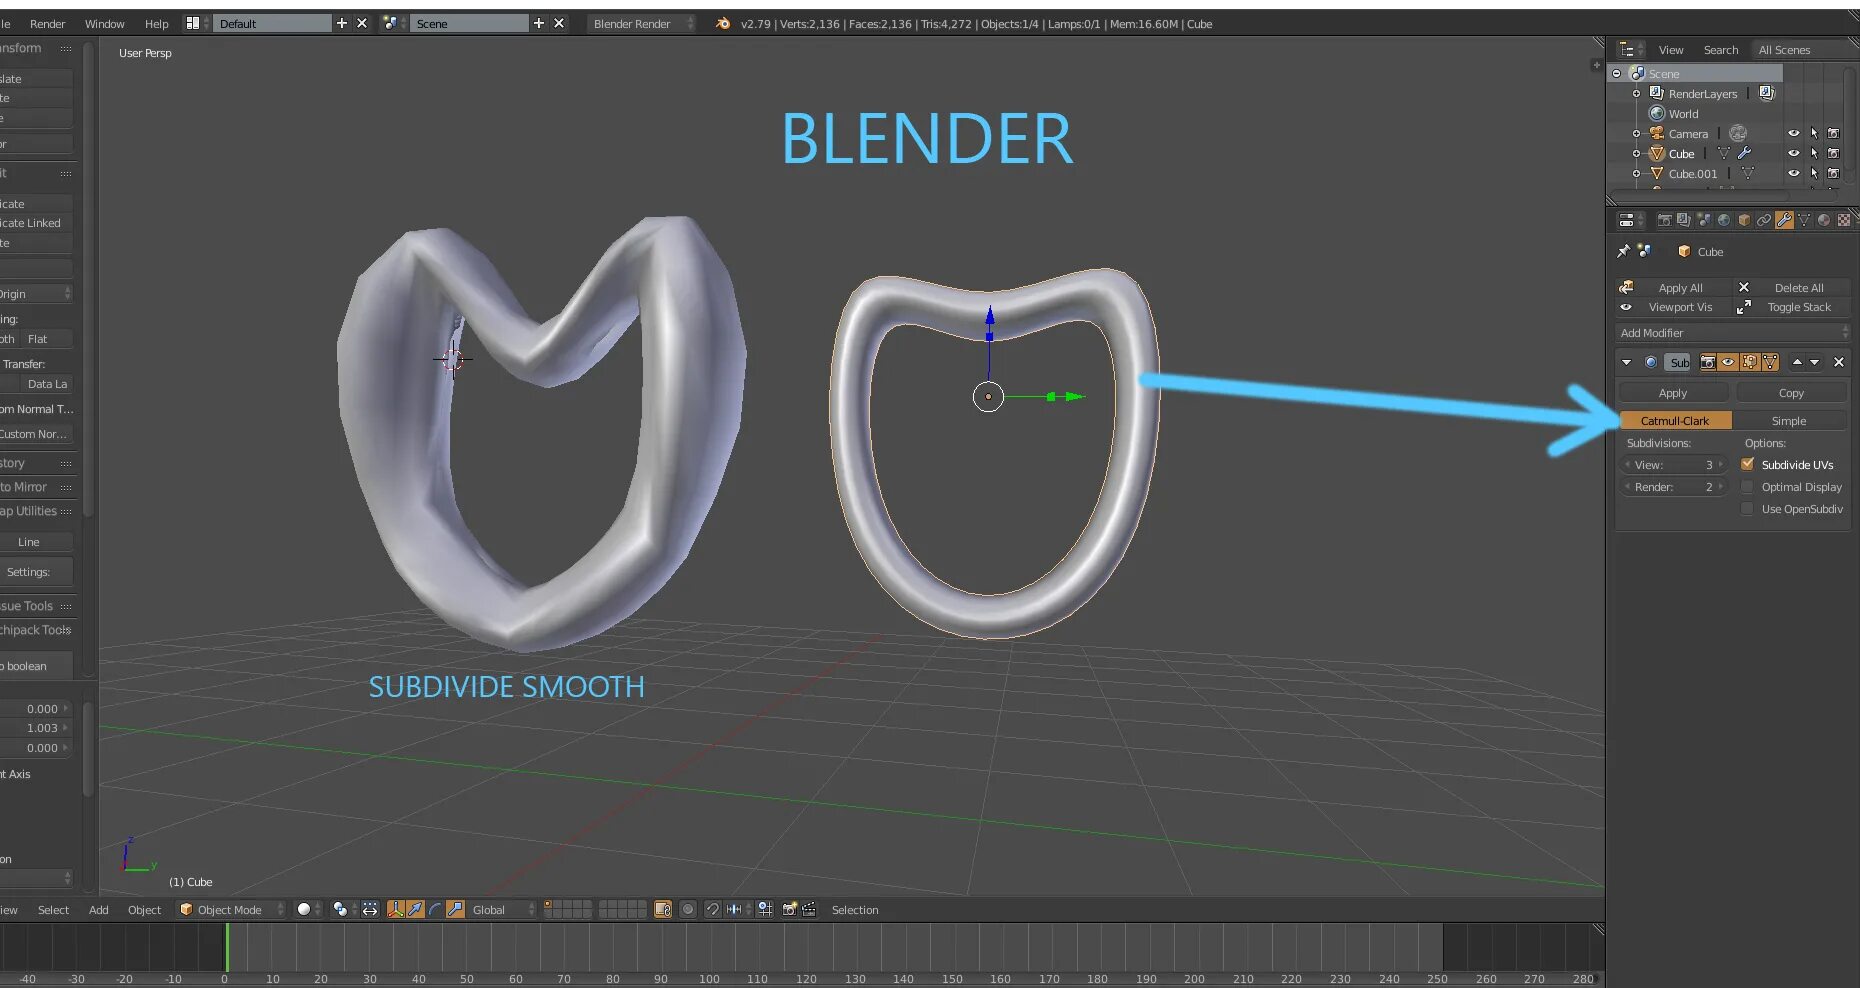Viewport: 1860px width, 988px height.
Task: Click the proportional editing circle icon
Action: coord(688,909)
